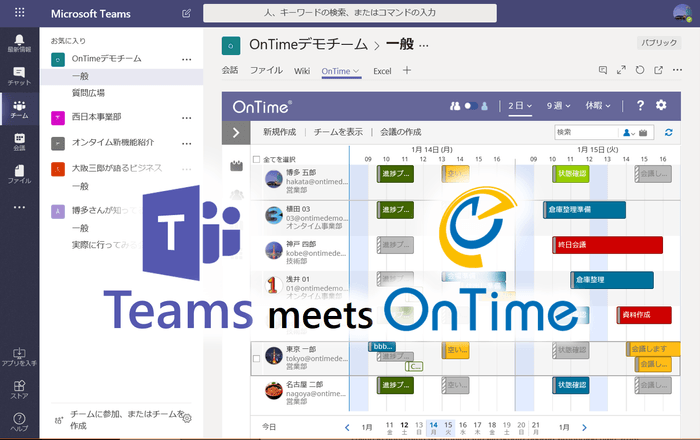Toggle the group/person view switch
The image size is (700, 440).
(x=468, y=105)
